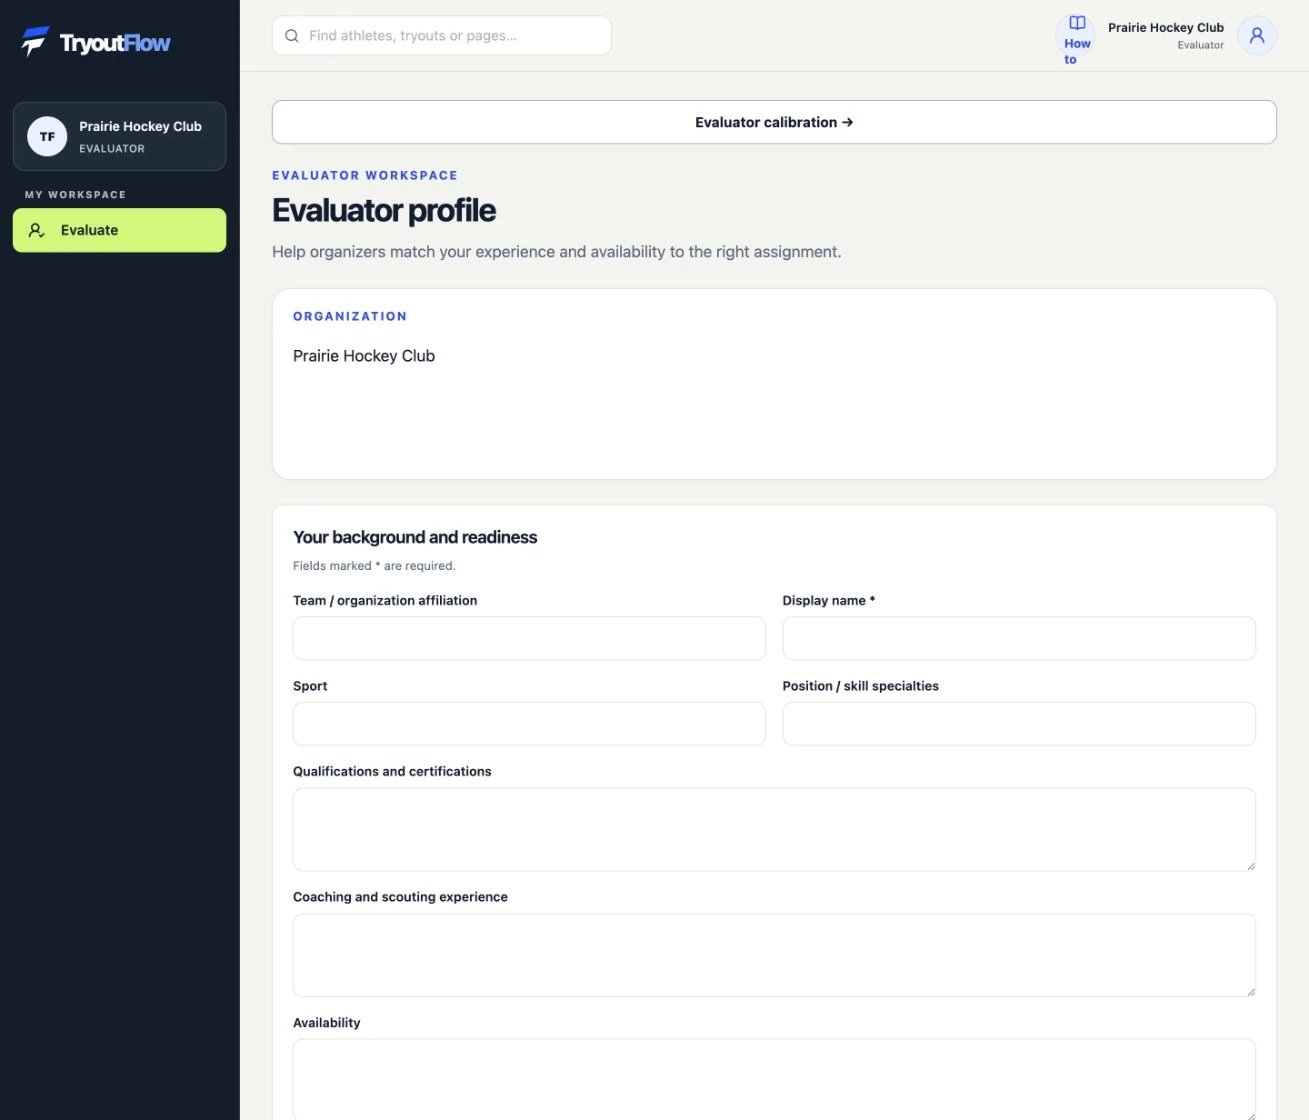This screenshot has height=1120, width=1309.
Task: Click the Sport input field
Action: (x=529, y=724)
